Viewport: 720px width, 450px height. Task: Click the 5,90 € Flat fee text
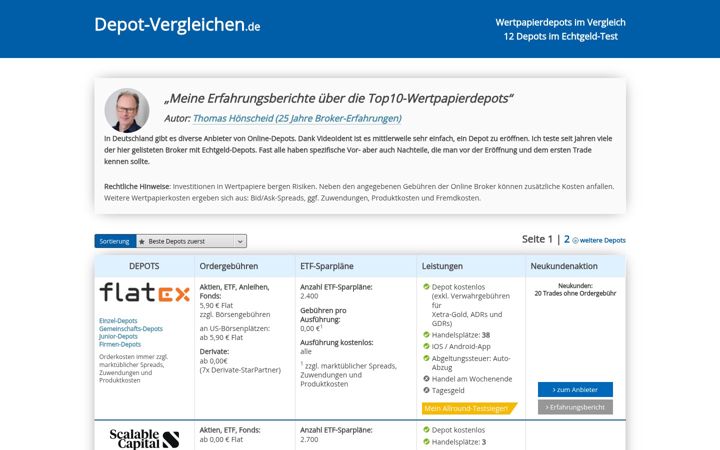216,305
